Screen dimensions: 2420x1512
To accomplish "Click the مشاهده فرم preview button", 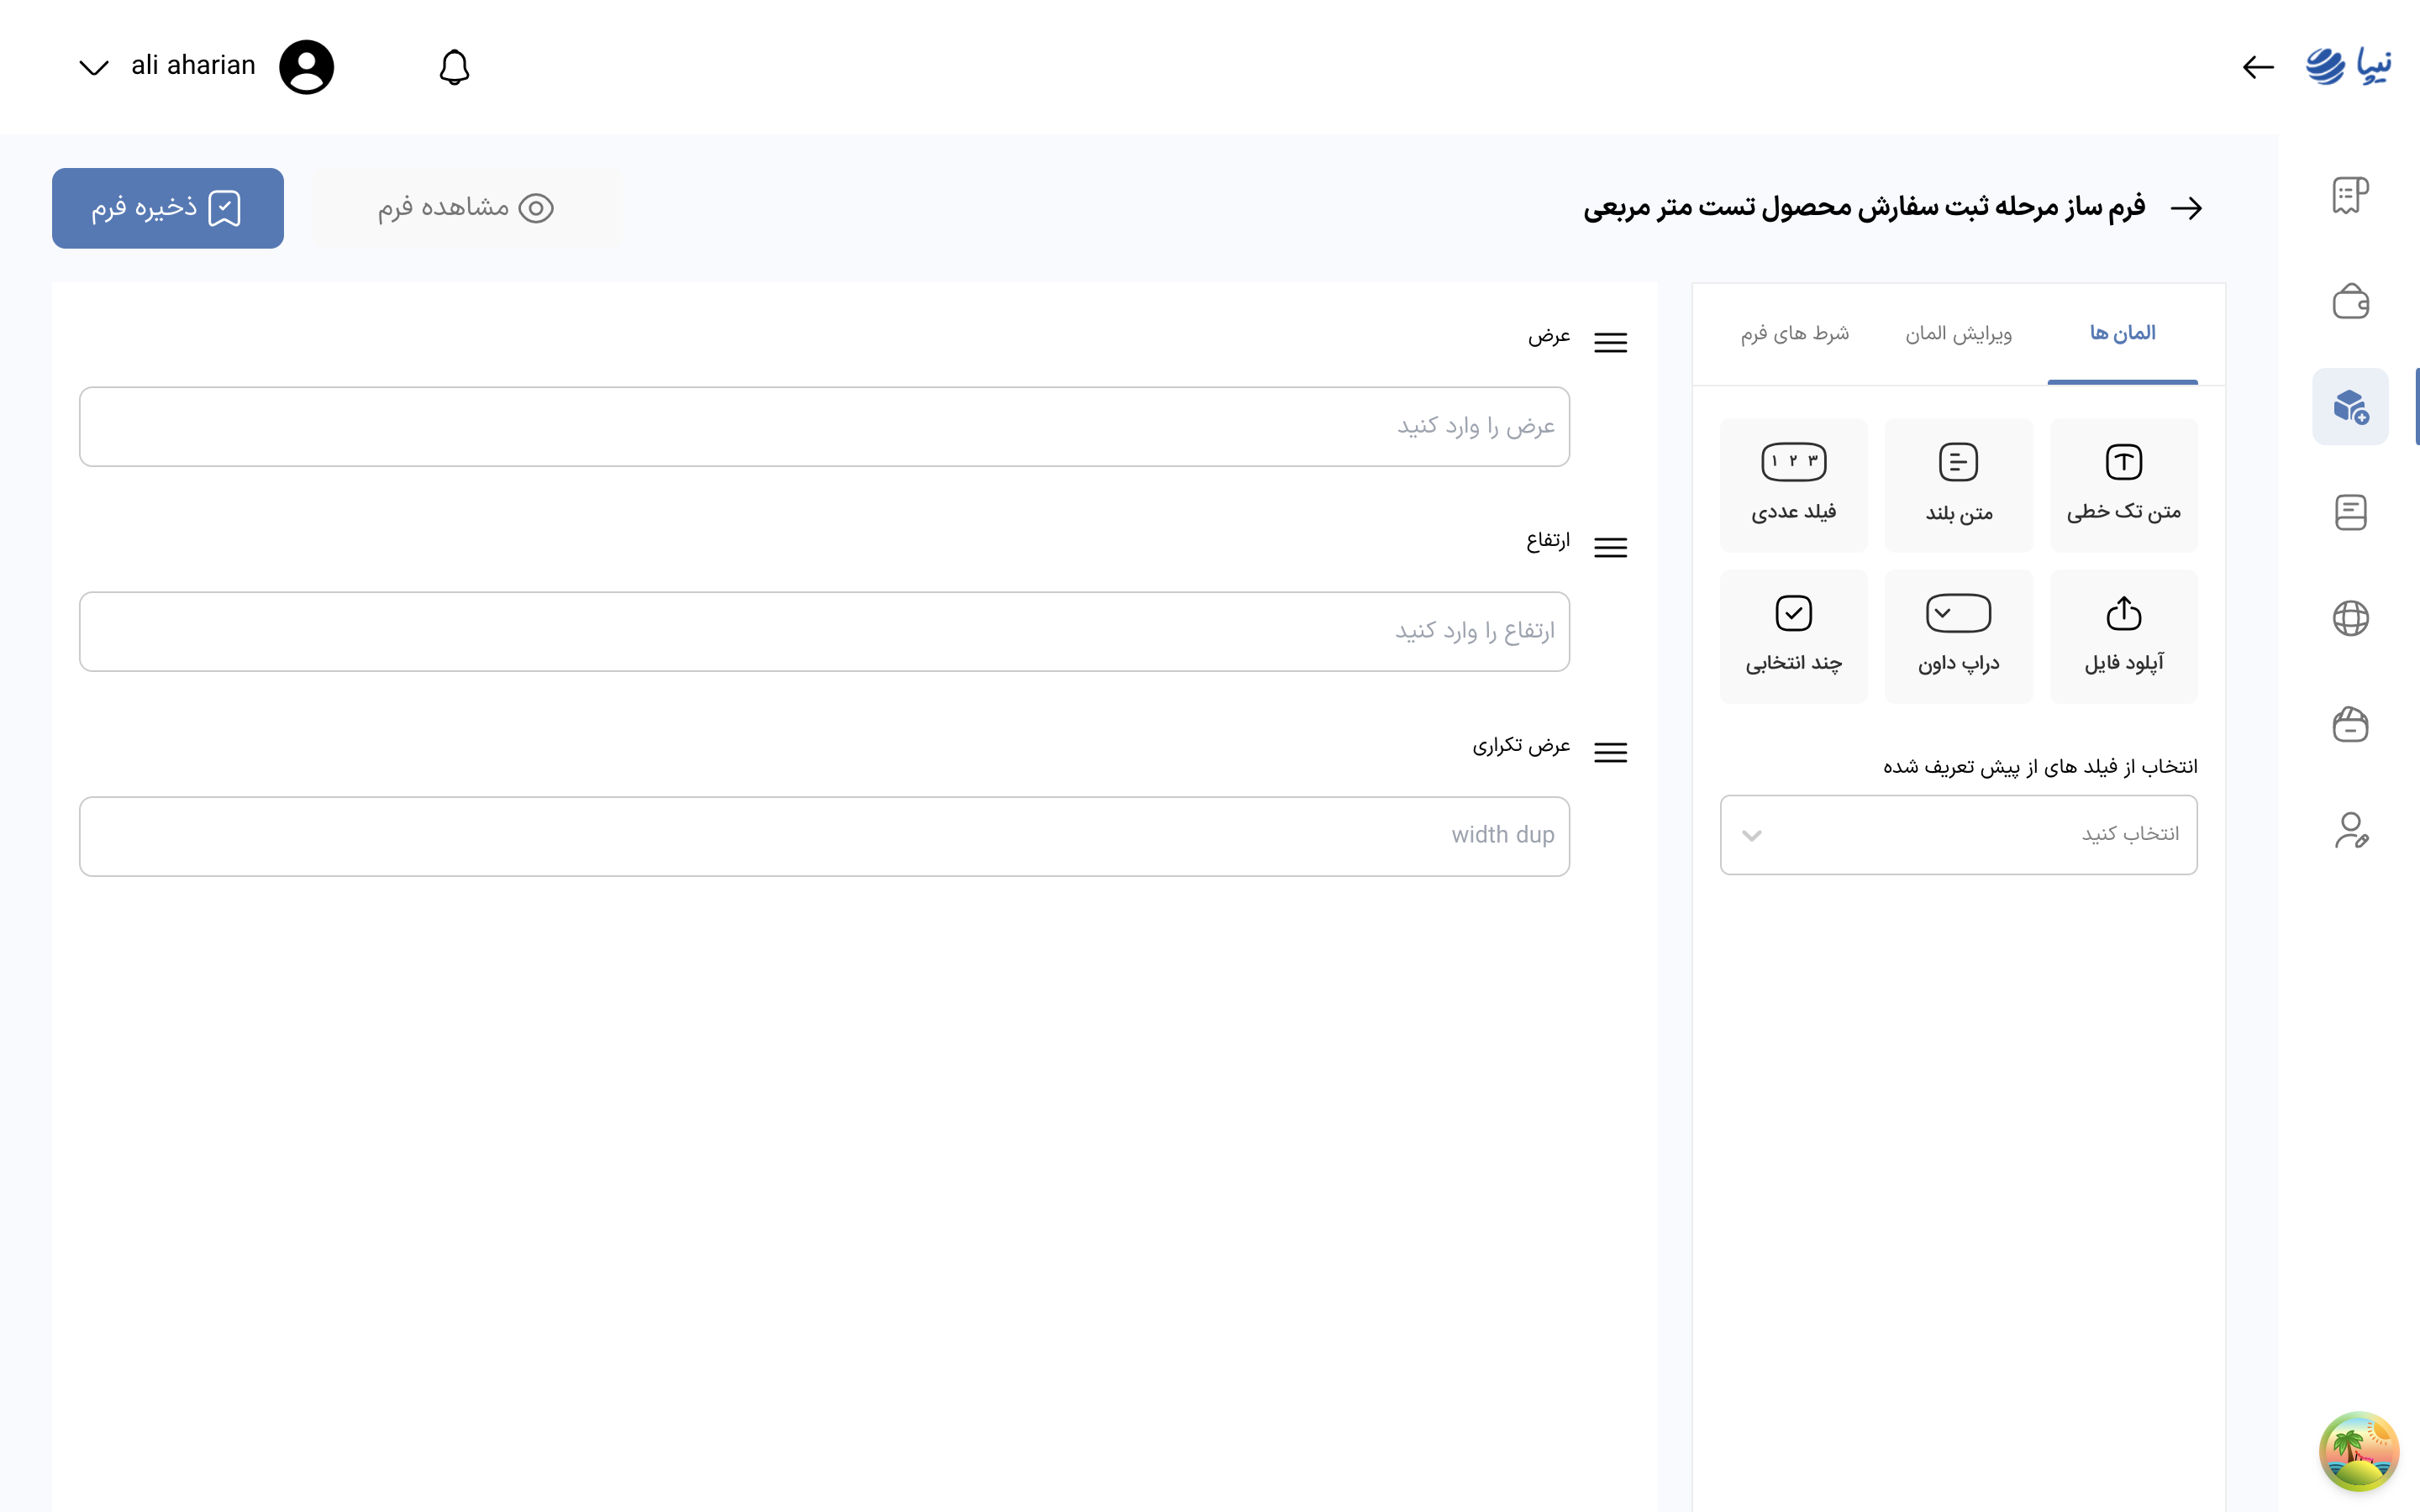I will click(x=466, y=208).
